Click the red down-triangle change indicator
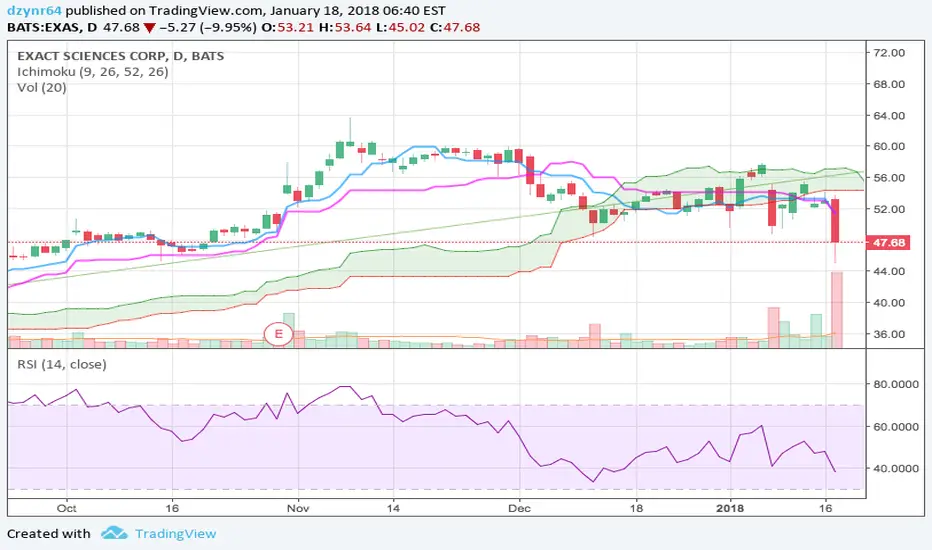The image size is (932, 550). coord(149,28)
